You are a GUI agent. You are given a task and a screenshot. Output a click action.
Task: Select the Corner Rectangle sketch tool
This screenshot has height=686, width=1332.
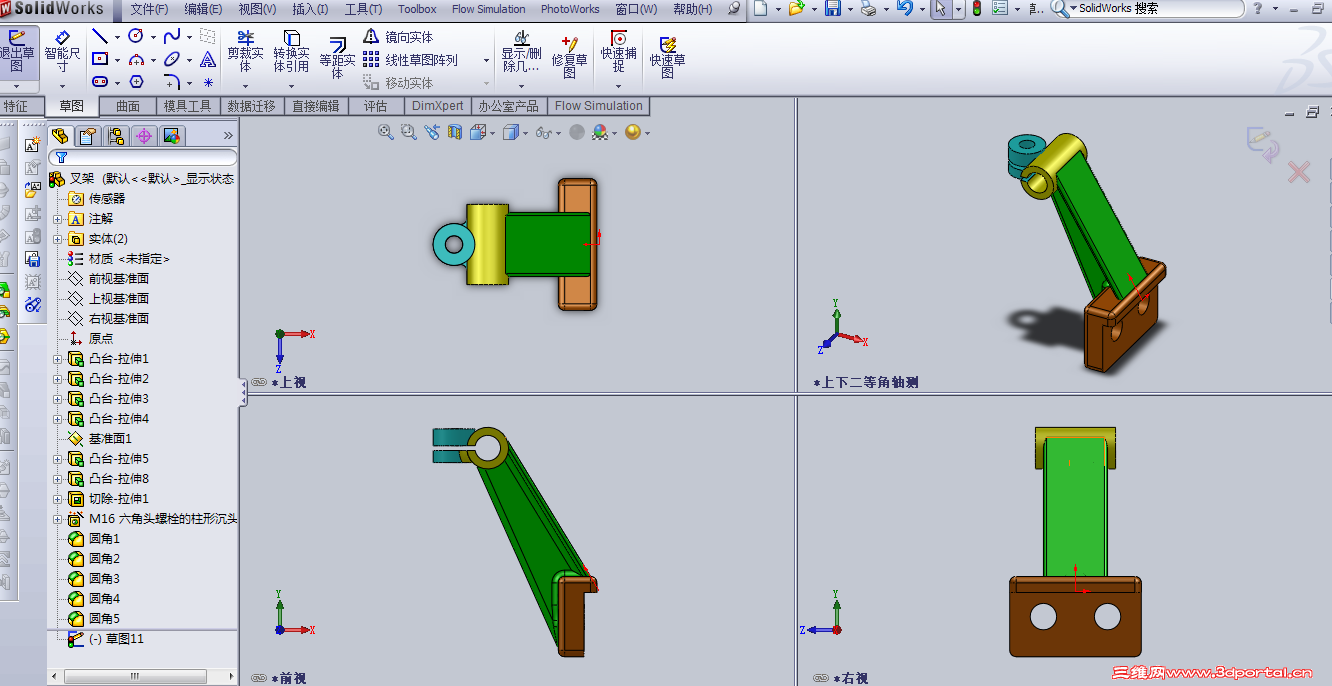100,59
